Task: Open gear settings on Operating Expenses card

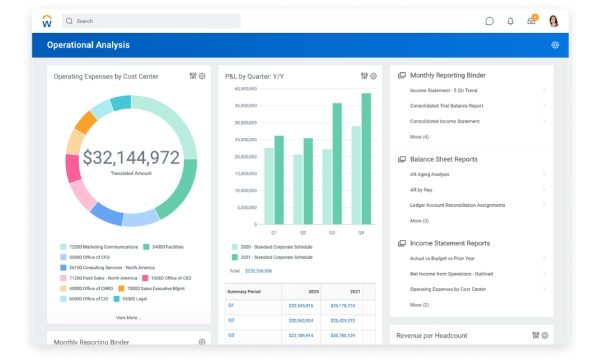Action: (x=202, y=76)
